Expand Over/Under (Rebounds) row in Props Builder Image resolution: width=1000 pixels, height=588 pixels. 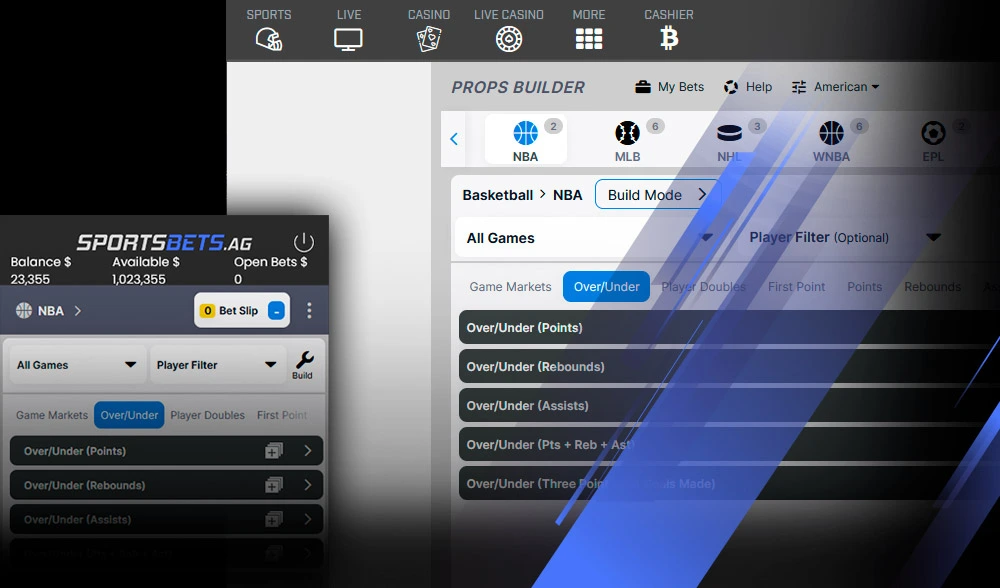(x=729, y=367)
